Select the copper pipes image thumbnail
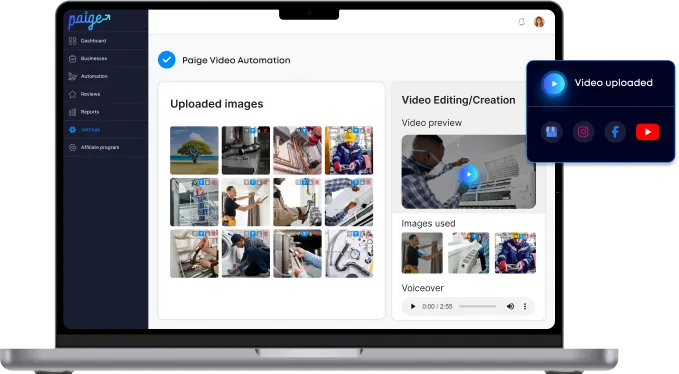 297,150
